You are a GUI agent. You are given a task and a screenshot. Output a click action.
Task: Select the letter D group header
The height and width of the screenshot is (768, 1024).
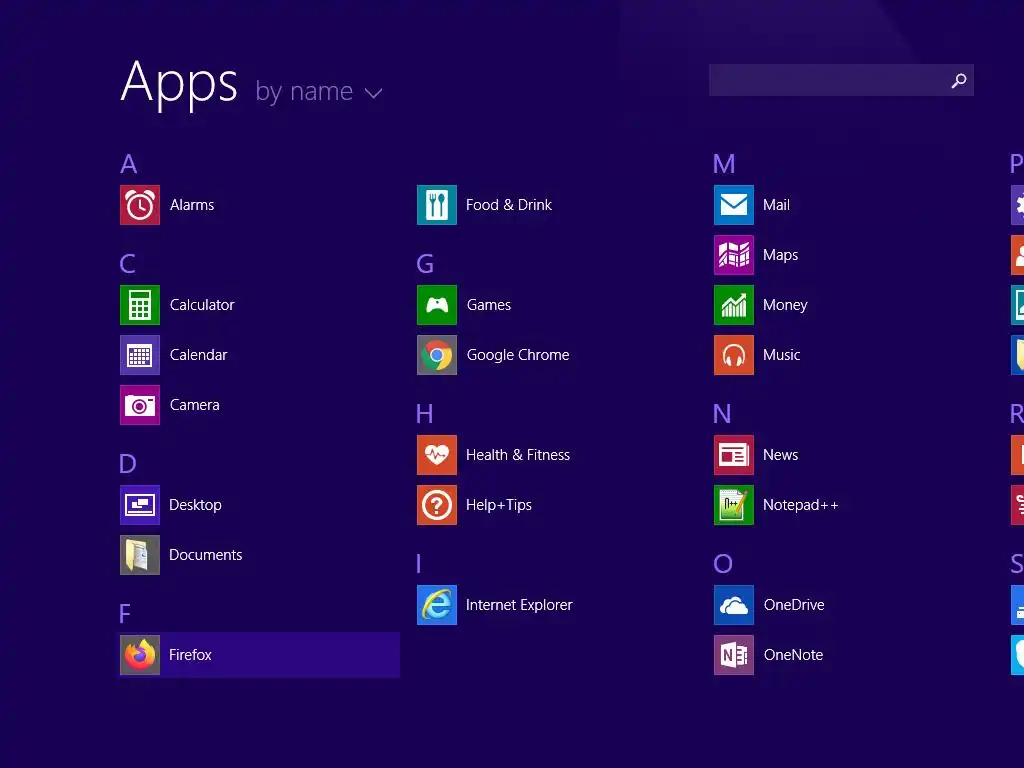pyautogui.click(x=128, y=464)
